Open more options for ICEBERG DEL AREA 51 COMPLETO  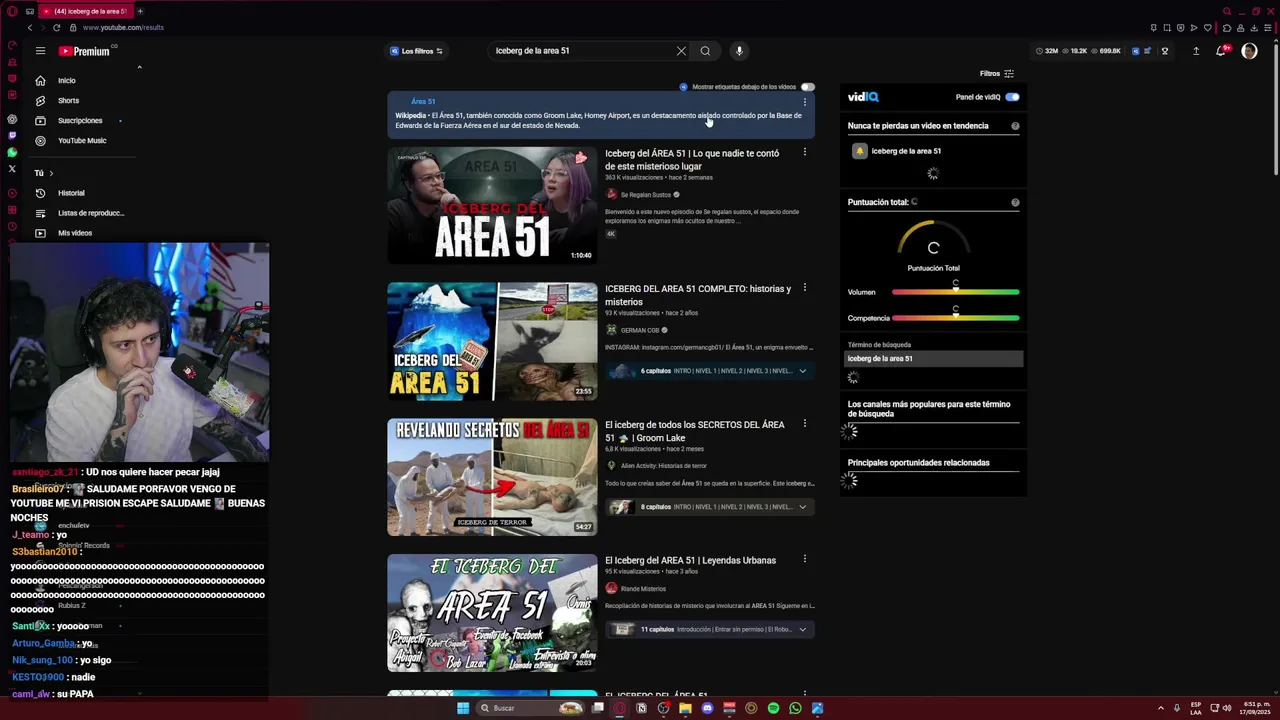pos(805,288)
